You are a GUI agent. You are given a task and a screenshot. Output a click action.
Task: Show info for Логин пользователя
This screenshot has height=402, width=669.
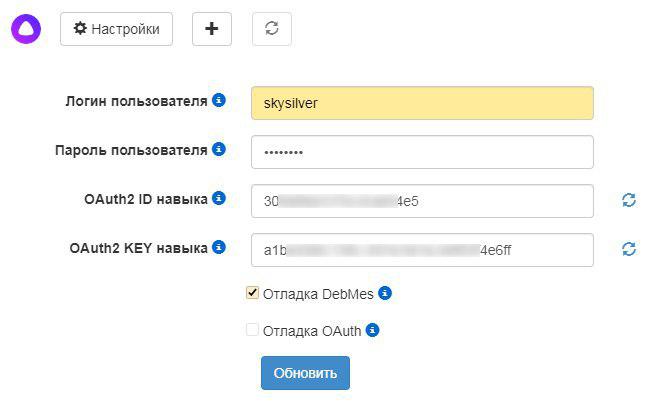click(x=219, y=101)
